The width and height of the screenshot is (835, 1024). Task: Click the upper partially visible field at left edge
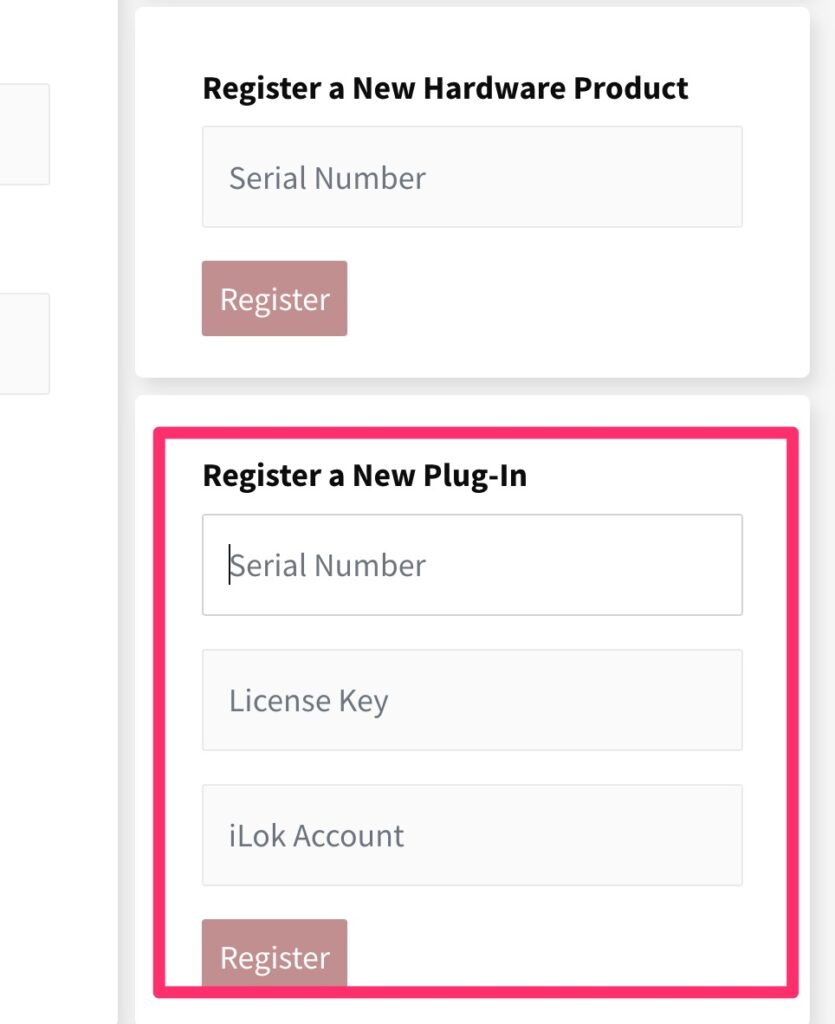pos(24,134)
